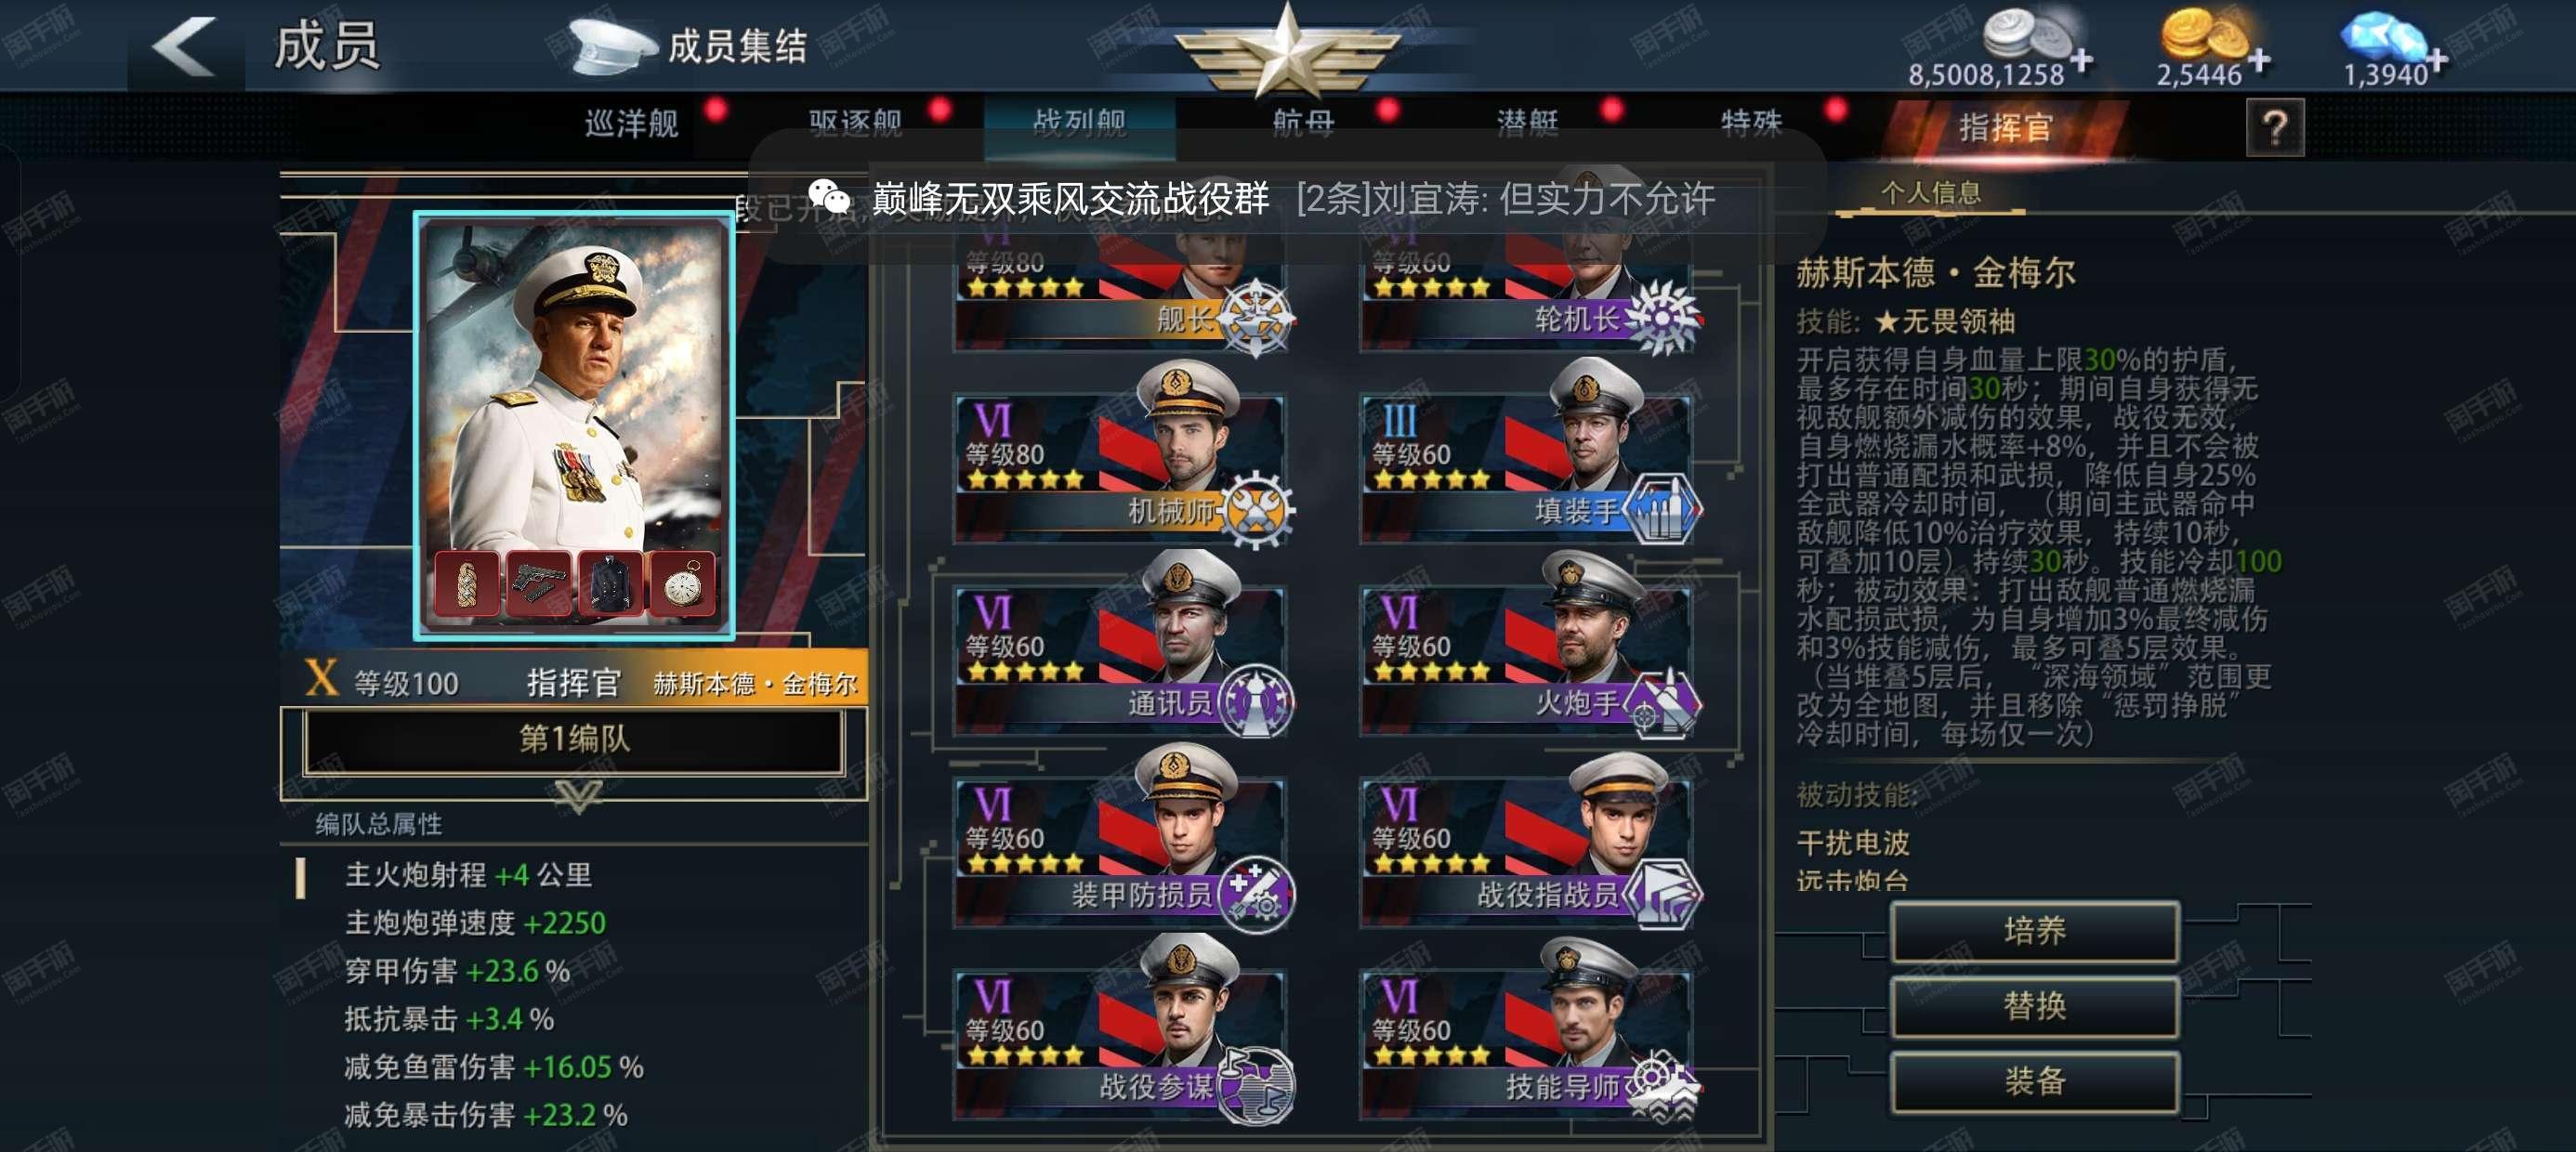
Task: Open the 第1编队 formation selector
Action: coord(574,740)
